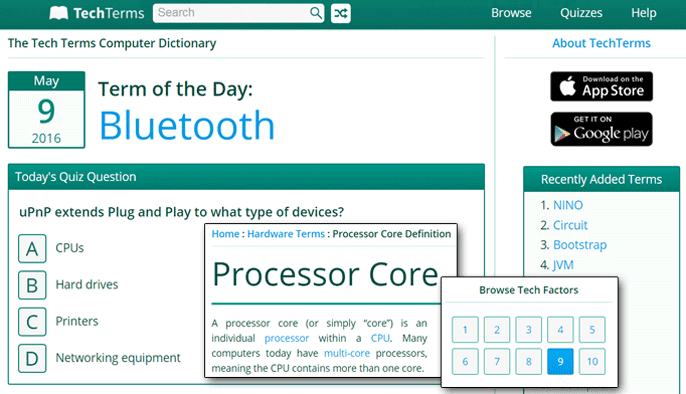Open the App Store download badge
The width and height of the screenshot is (686, 394).
pos(602,86)
